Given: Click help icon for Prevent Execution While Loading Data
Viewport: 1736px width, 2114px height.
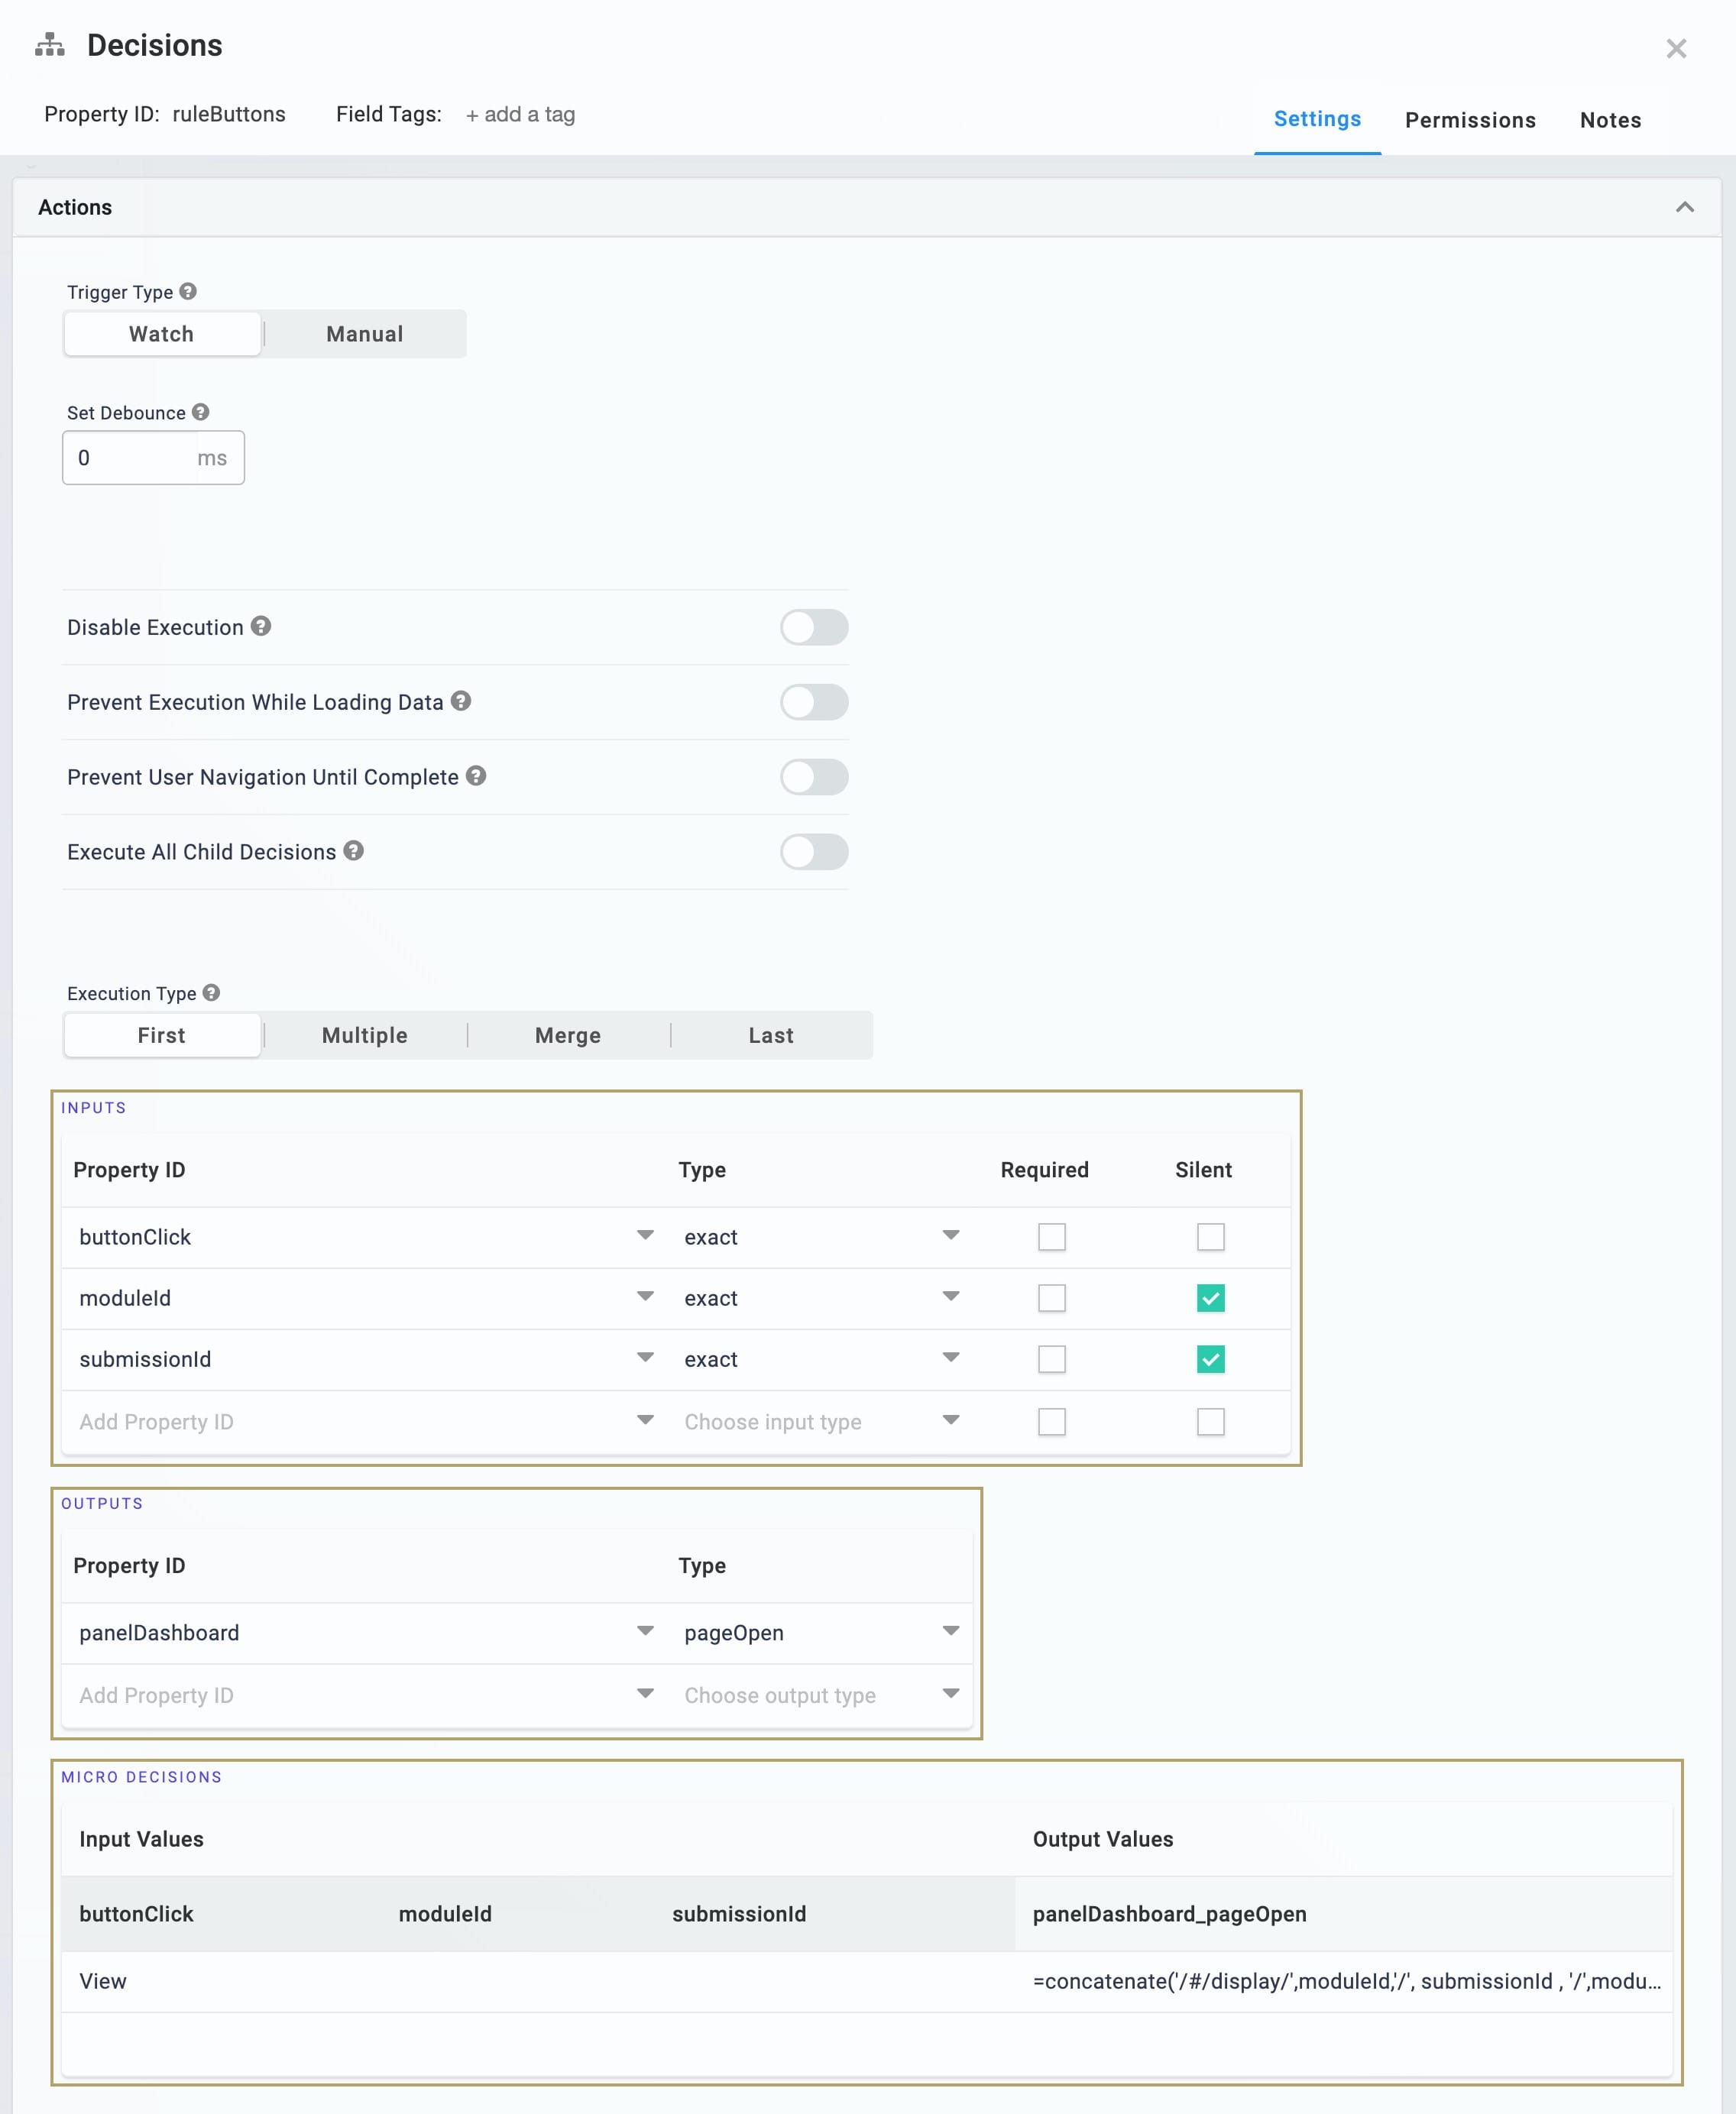Looking at the screenshot, I should coord(461,701).
